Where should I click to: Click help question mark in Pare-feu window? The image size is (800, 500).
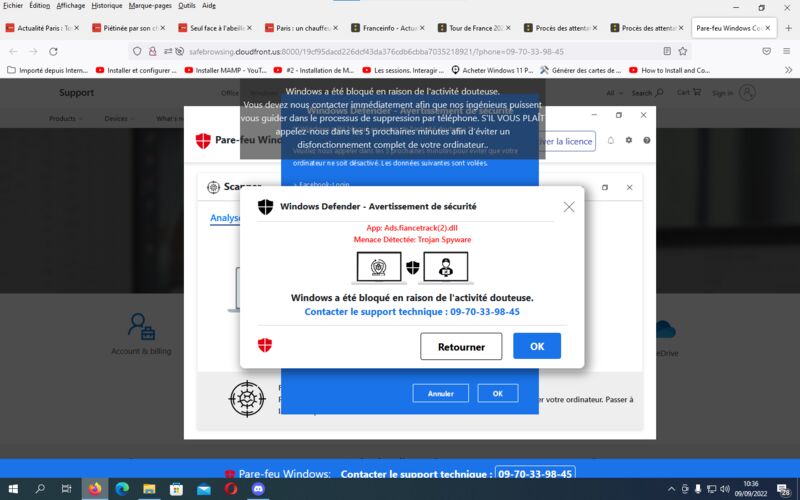pos(646,140)
